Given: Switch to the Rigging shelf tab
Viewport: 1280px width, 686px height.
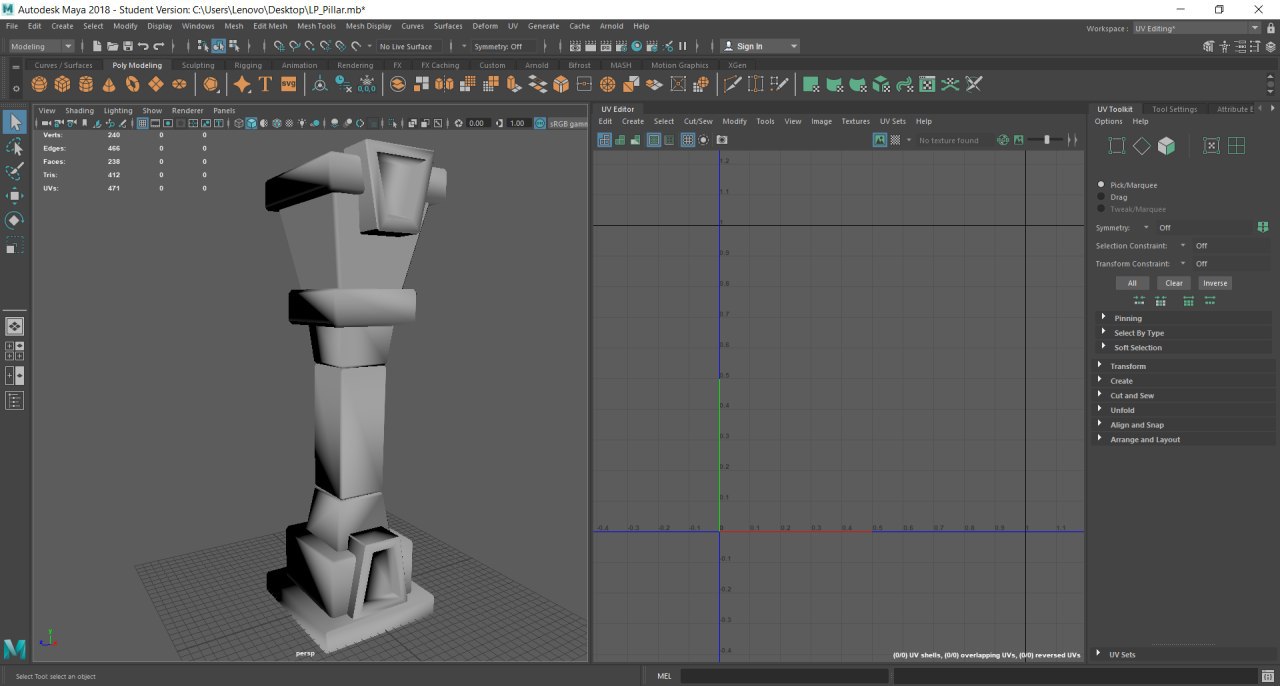Looking at the screenshot, I should [248, 65].
